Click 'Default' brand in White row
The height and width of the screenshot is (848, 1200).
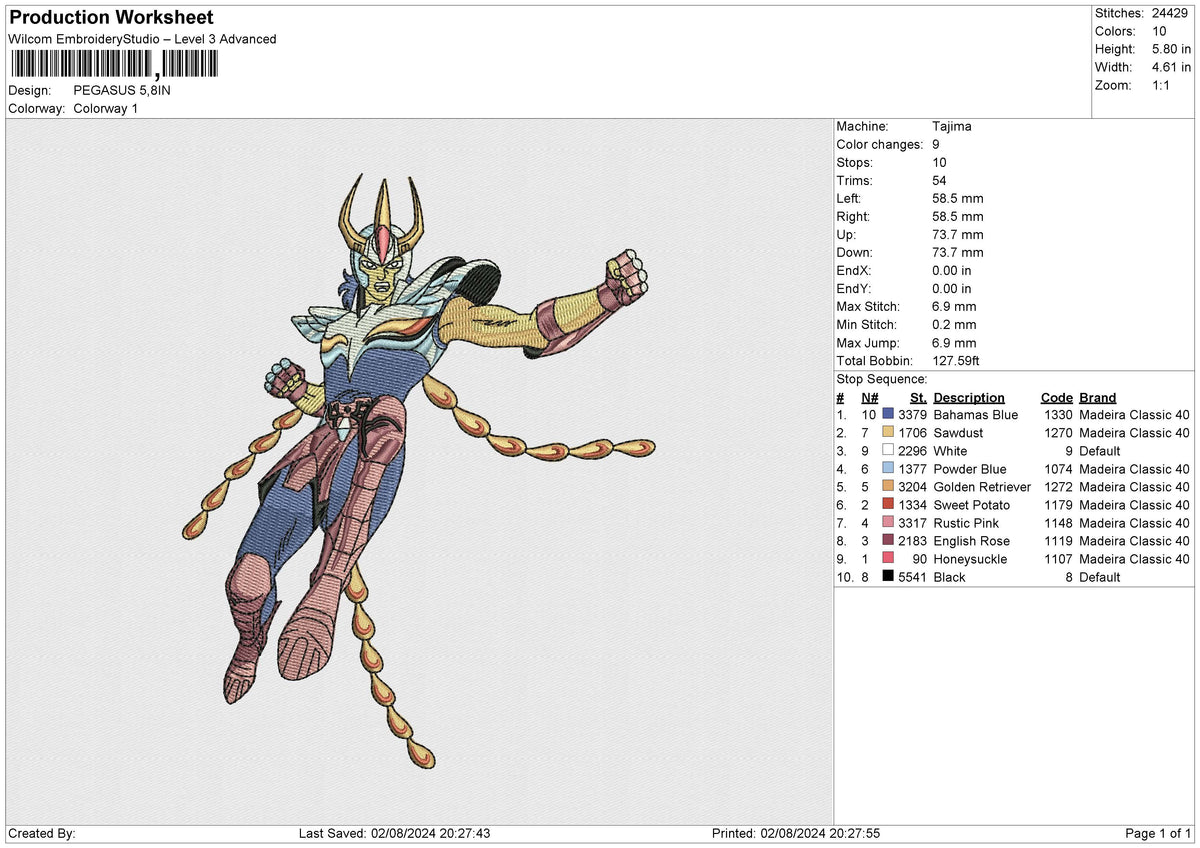click(1100, 451)
